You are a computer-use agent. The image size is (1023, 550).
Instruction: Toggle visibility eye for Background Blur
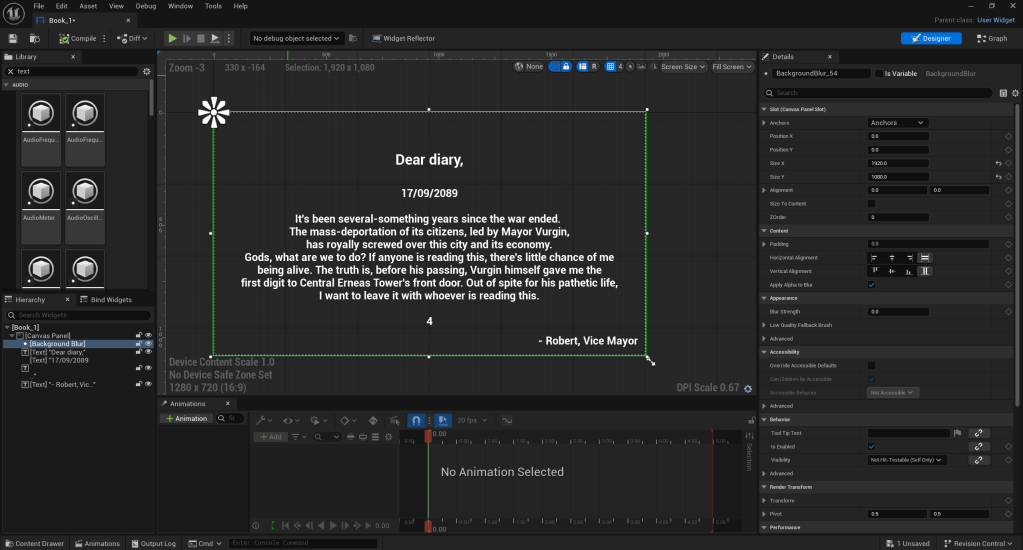148,344
